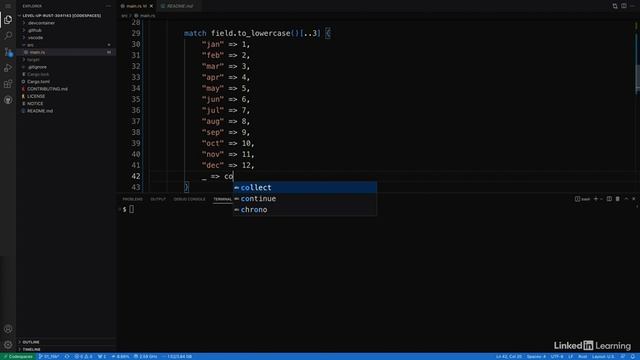
Task: Open the editor more actions menu
Action: (x=633, y=6)
